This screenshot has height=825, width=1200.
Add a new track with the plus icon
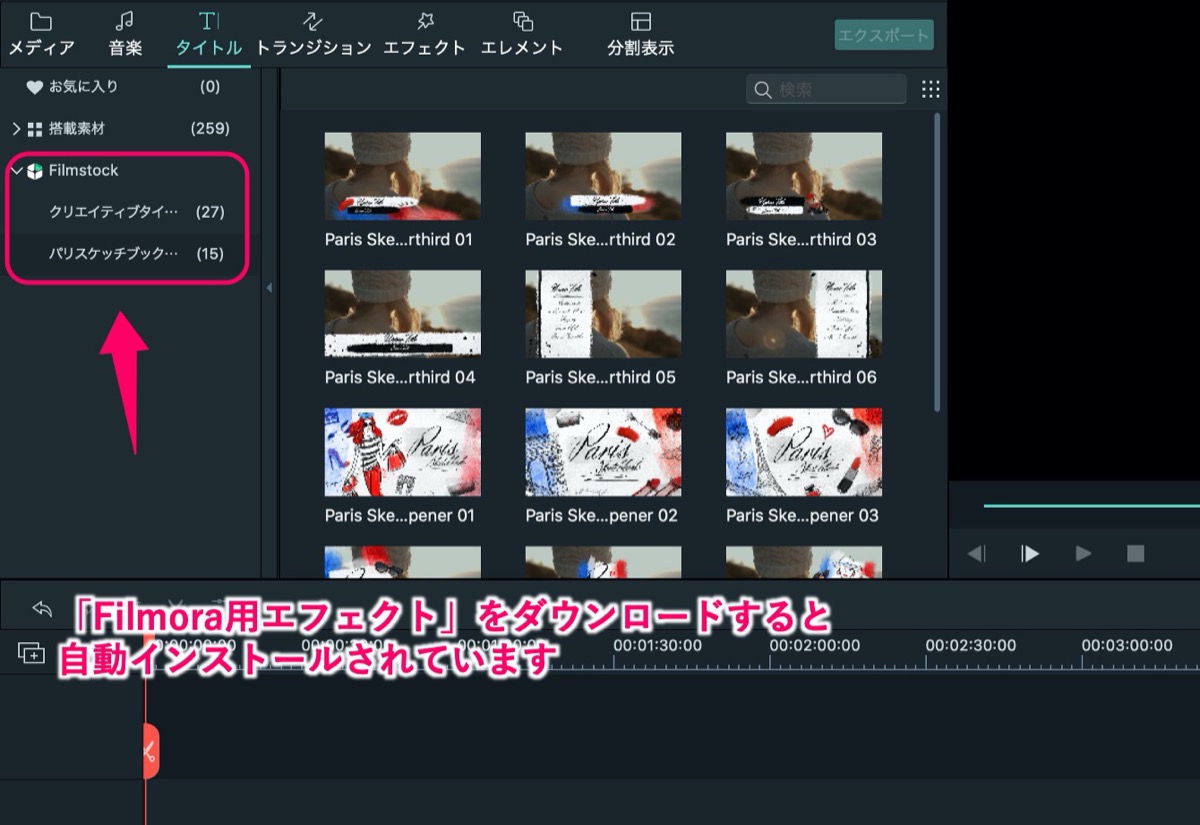[x=32, y=654]
